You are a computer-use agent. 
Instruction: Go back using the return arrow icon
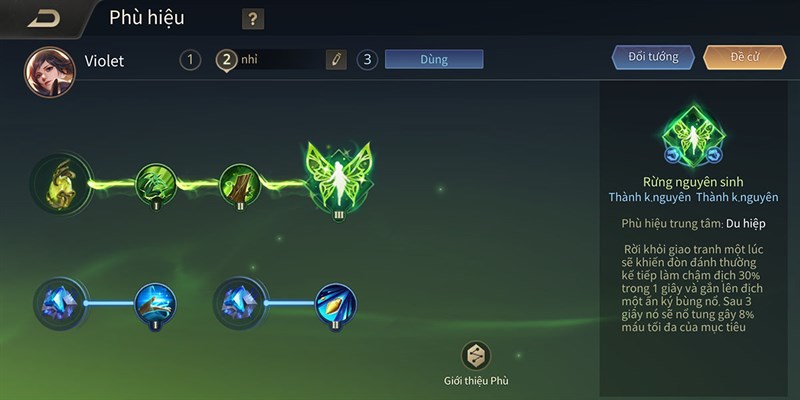coord(44,19)
